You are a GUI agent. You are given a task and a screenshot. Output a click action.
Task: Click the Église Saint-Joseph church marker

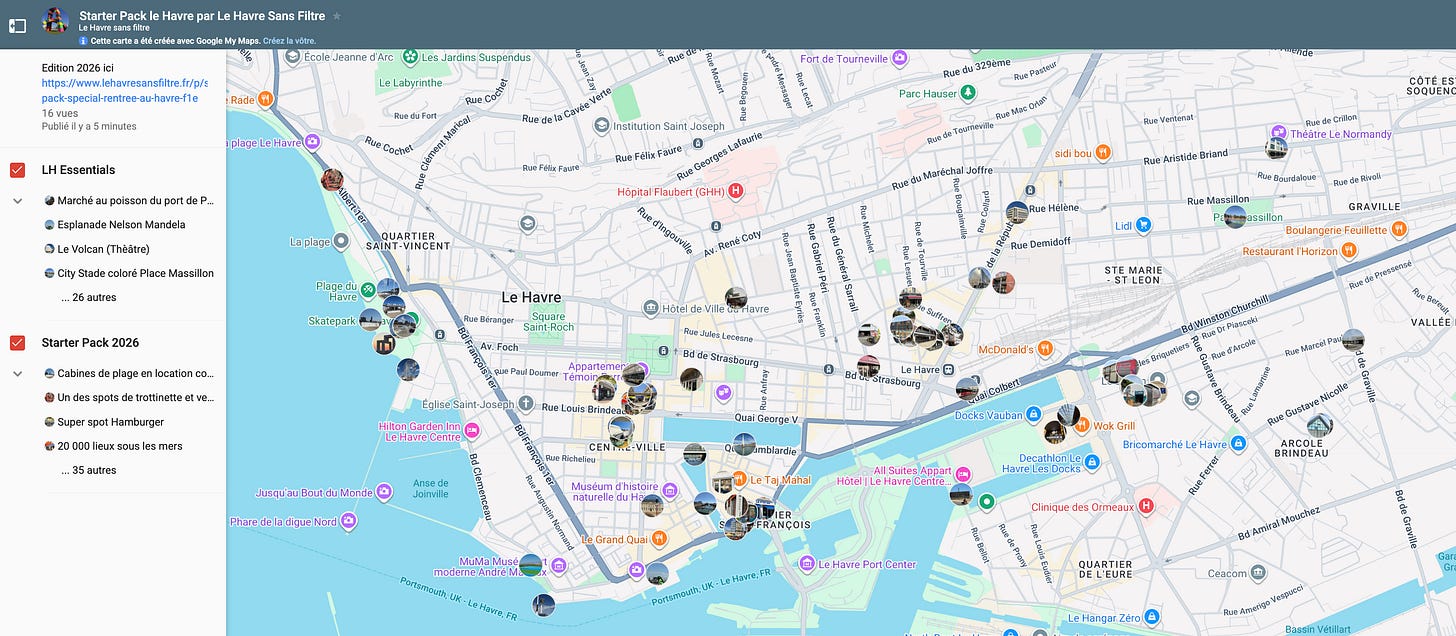tap(526, 404)
